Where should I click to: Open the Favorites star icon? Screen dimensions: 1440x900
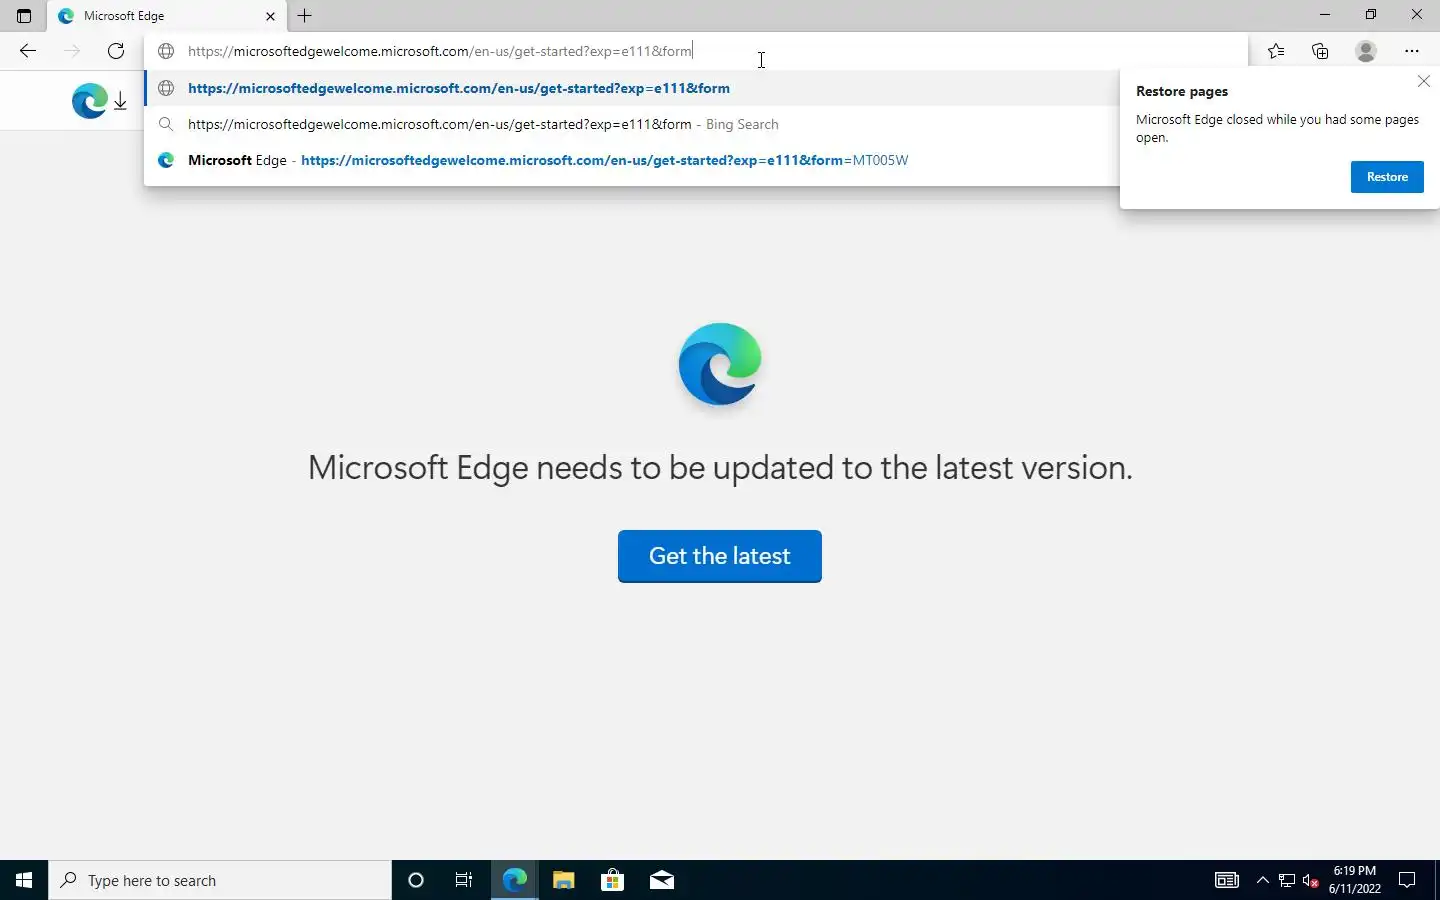[x=1276, y=51]
